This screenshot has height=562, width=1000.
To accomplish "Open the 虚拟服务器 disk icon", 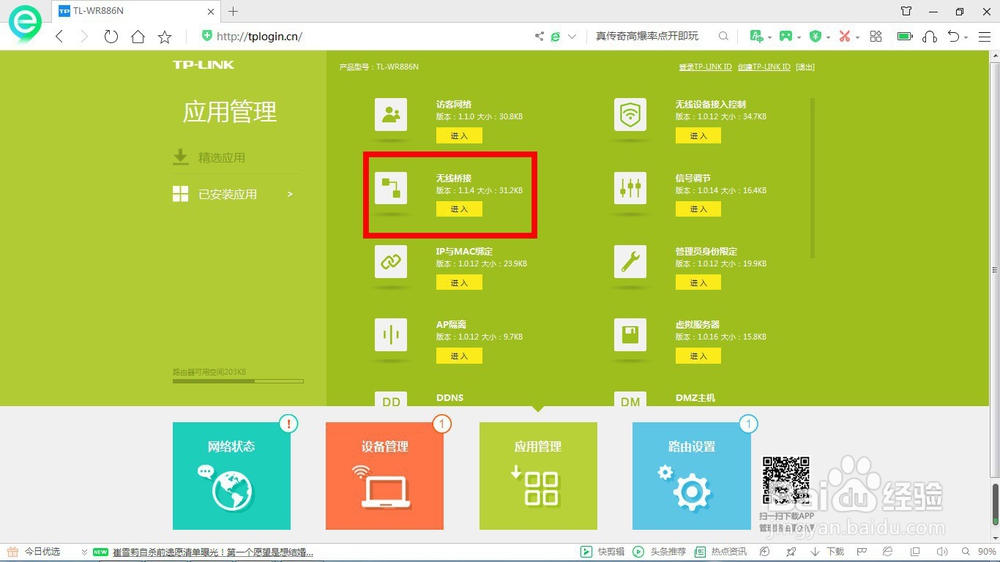I will [x=630, y=334].
